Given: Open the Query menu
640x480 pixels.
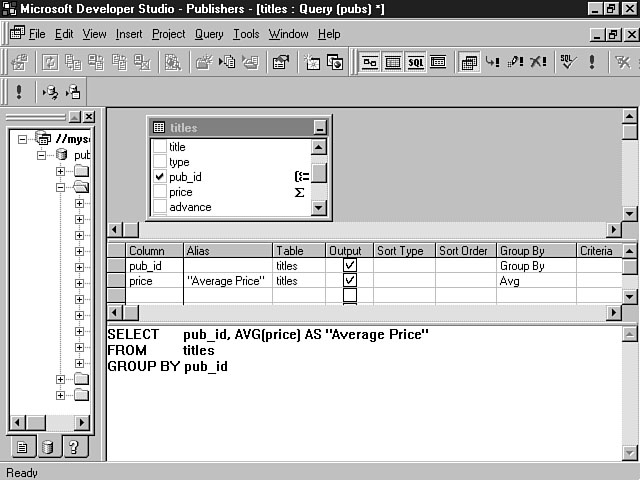Looking at the screenshot, I should 209,34.
